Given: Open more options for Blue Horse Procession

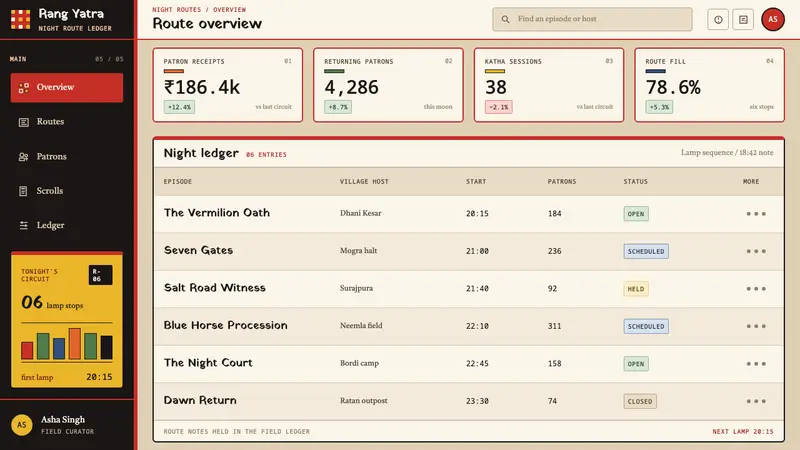Looking at the screenshot, I should coord(756,326).
